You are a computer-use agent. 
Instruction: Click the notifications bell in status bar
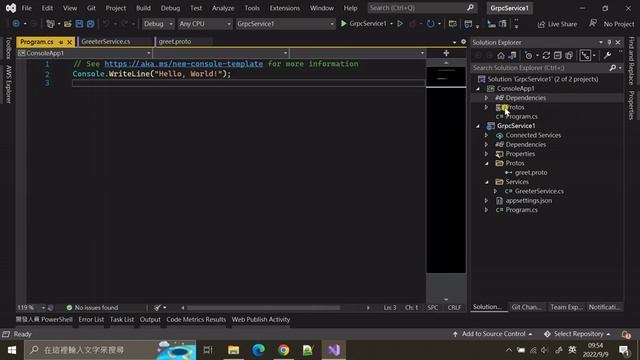click(x=626, y=334)
